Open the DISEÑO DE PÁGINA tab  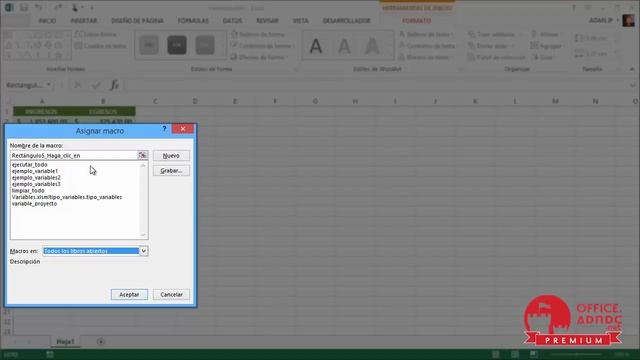pyautogui.click(x=138, y=20)
